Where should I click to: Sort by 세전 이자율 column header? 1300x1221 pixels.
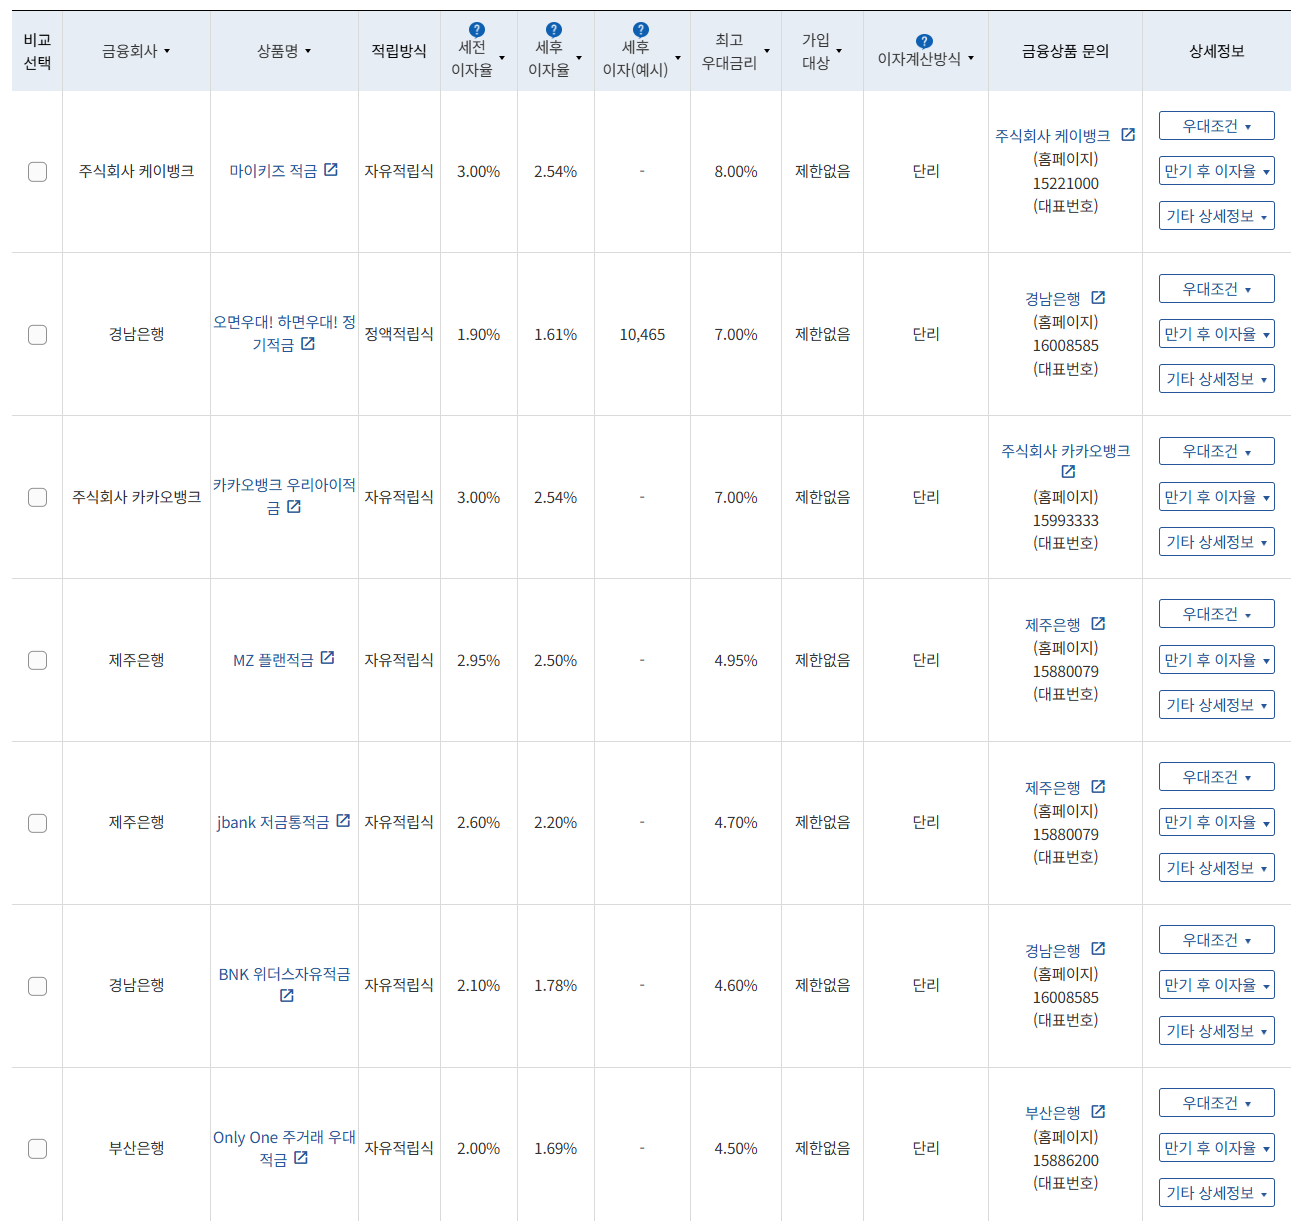pyautogui.click(x=478, y=59)
